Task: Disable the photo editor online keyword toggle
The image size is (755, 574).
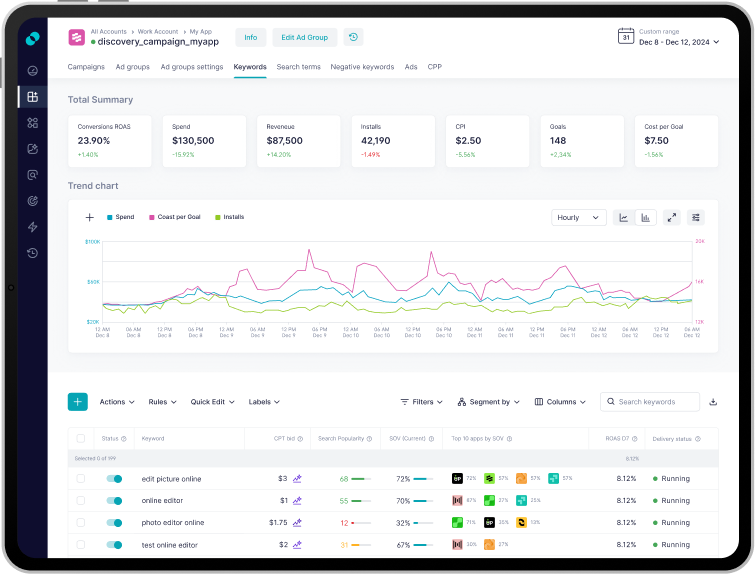Action: [114, 523]
